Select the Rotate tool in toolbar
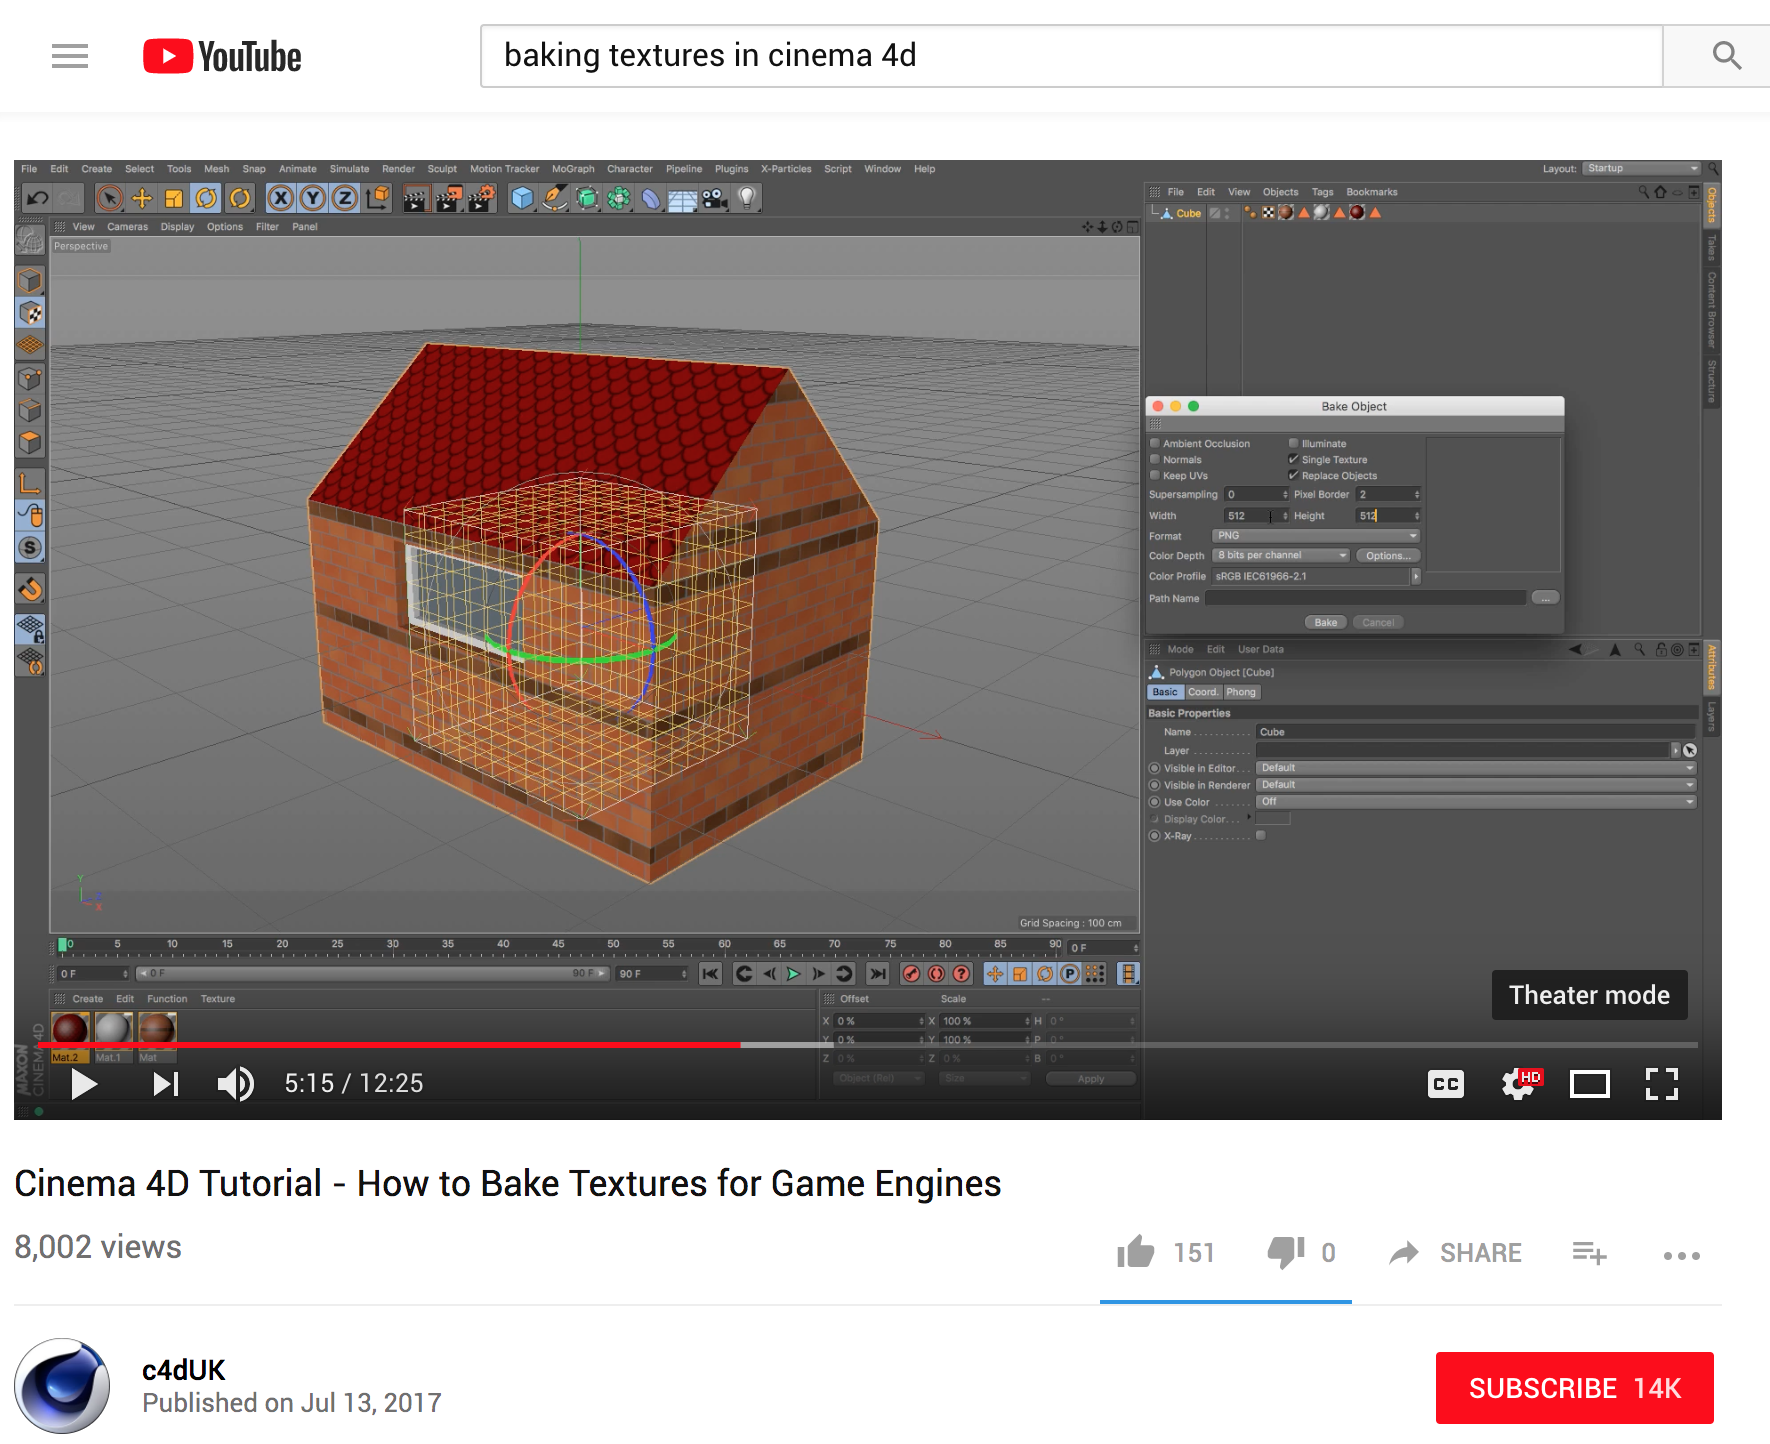Image resolution: width=1770 pixels, height=1444 pixels. pos(206,198)
